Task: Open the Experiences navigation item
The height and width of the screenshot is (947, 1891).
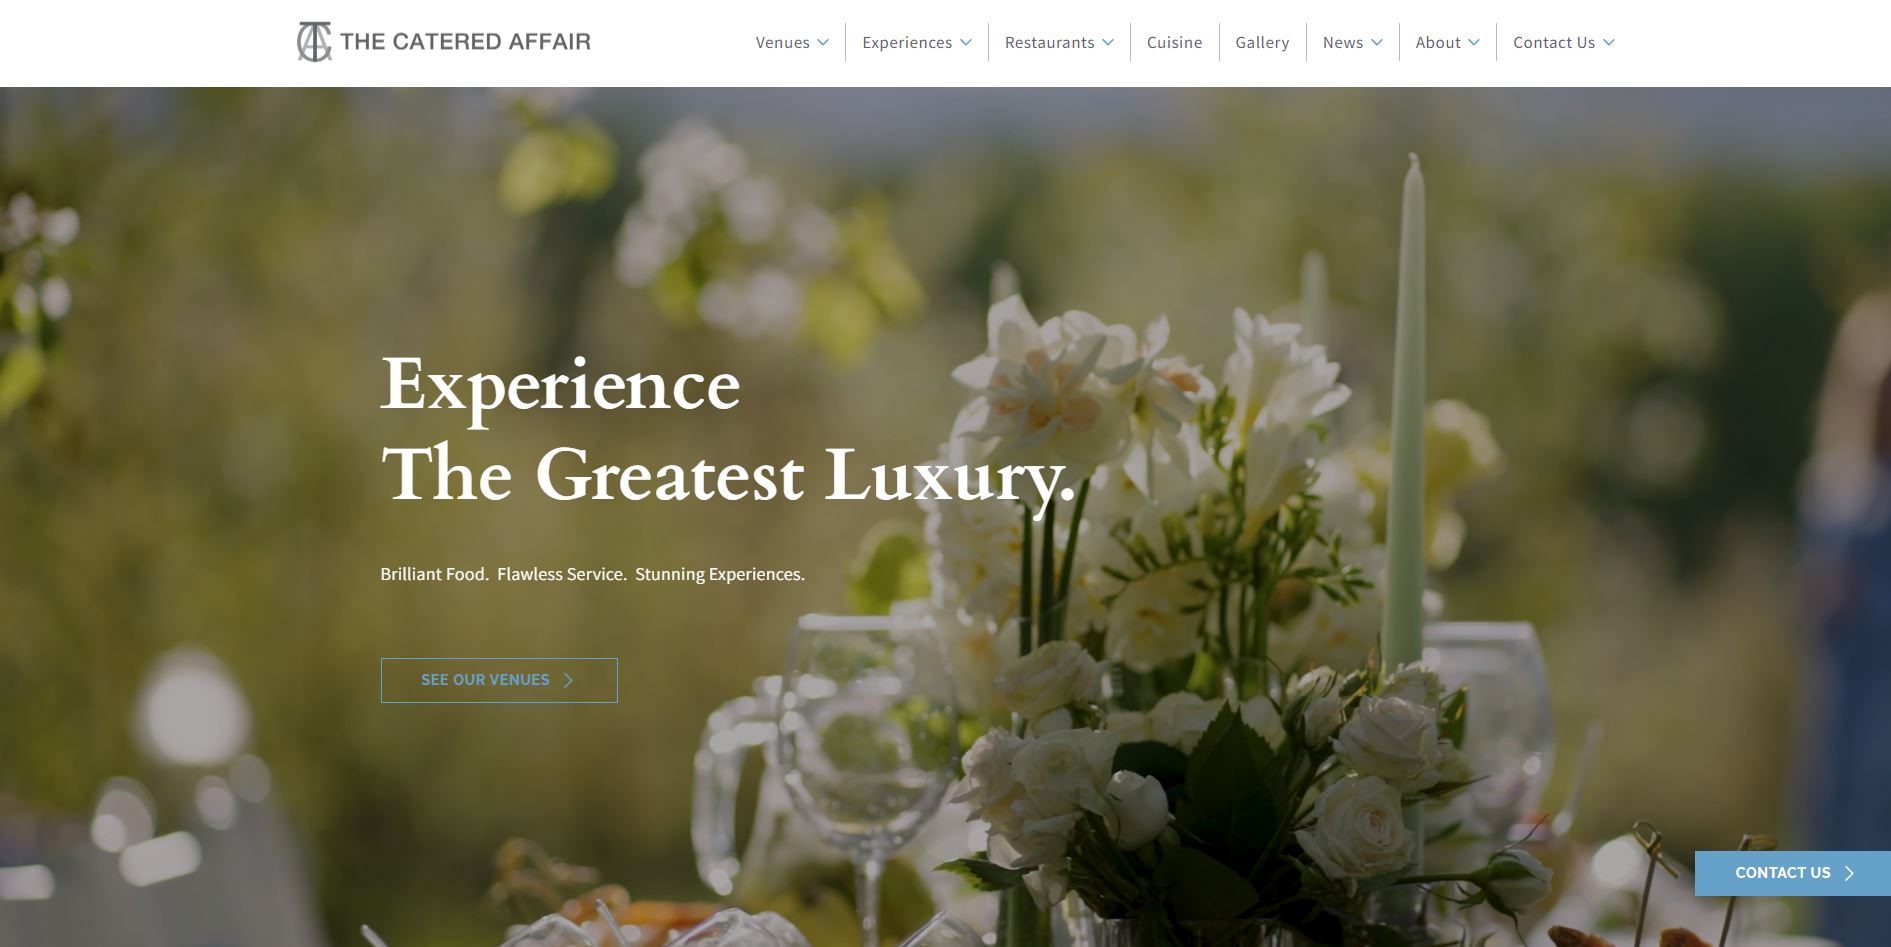Action: pyautogui.click(x=907, y=42)
